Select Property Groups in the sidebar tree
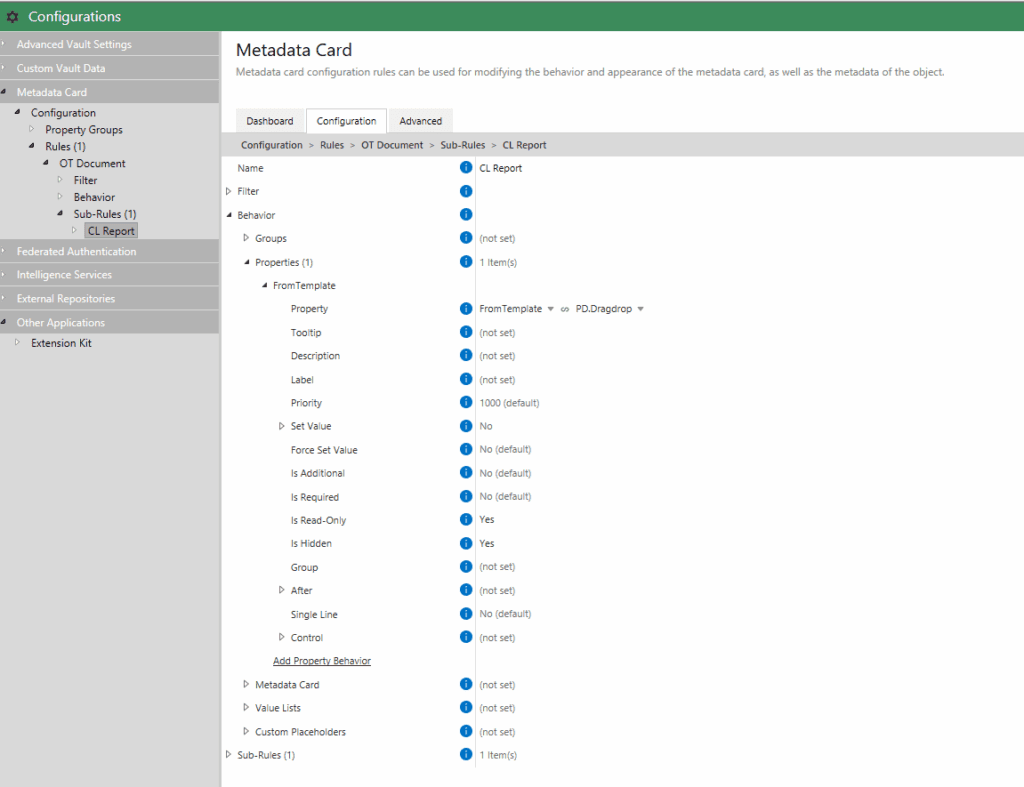The height and width of the screenshot is (787, 1024). (x=84, y=130)
